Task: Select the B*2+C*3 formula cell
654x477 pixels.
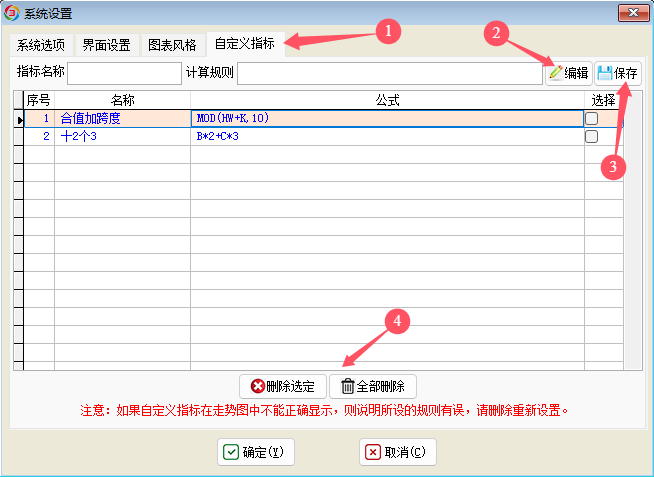Action: point(387,136)
